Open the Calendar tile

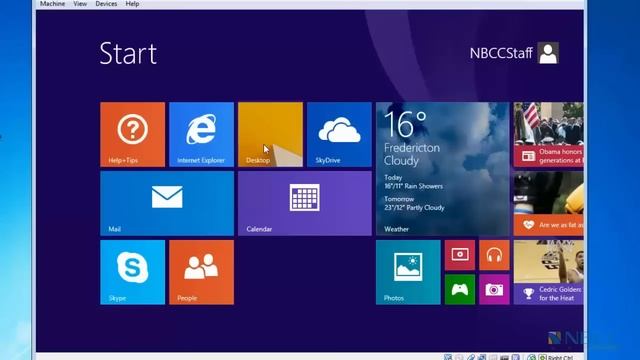coord(305,203)
